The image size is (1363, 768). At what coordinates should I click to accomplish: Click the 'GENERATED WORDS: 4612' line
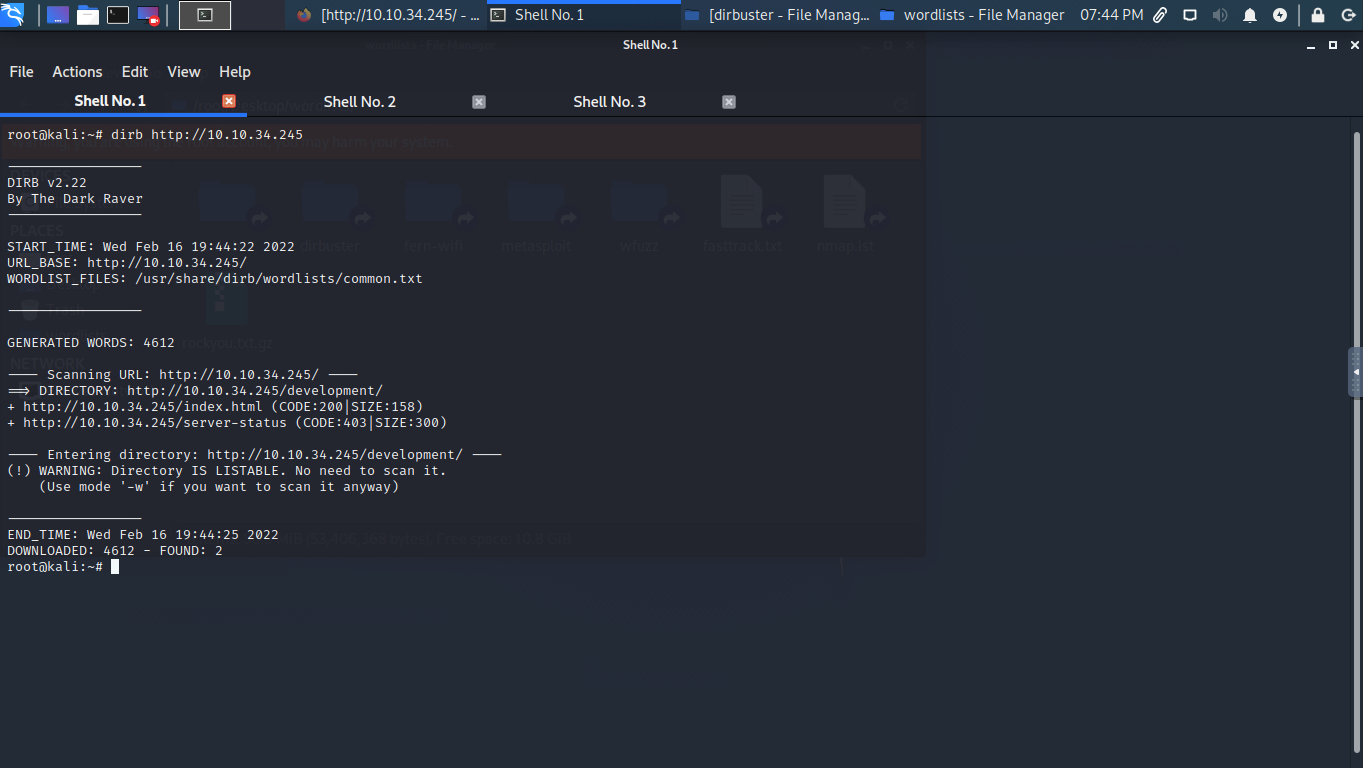click(91, 342)
